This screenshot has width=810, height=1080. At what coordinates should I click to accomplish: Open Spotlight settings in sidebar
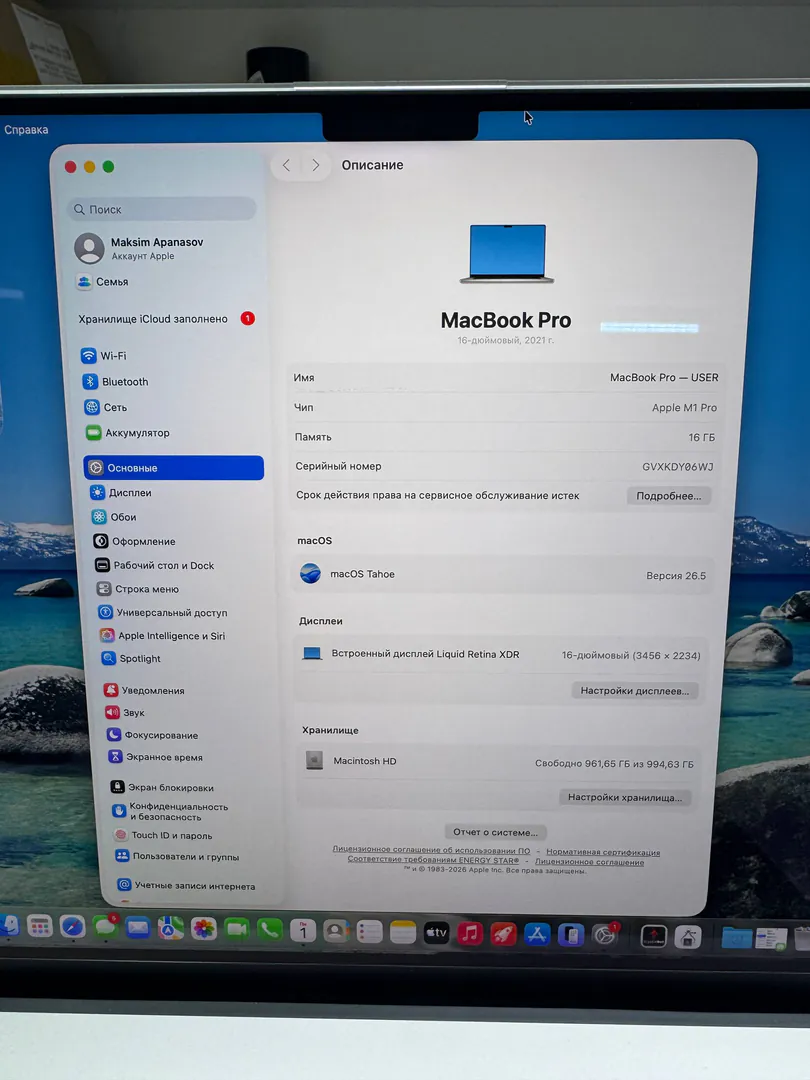click(x=131, y=658)
